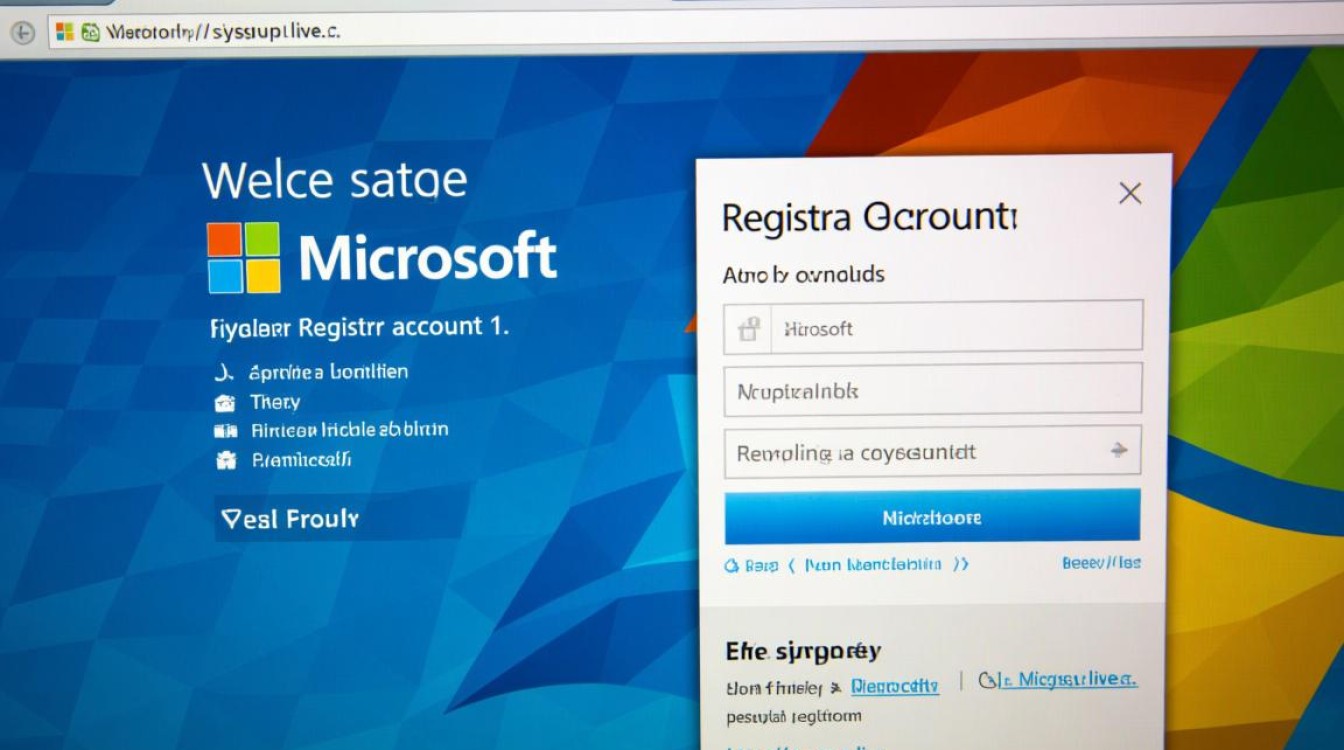Click the 'Registra Ocrount' dialog title
This screenshot has height=750, width=1344.
[868, 216]
